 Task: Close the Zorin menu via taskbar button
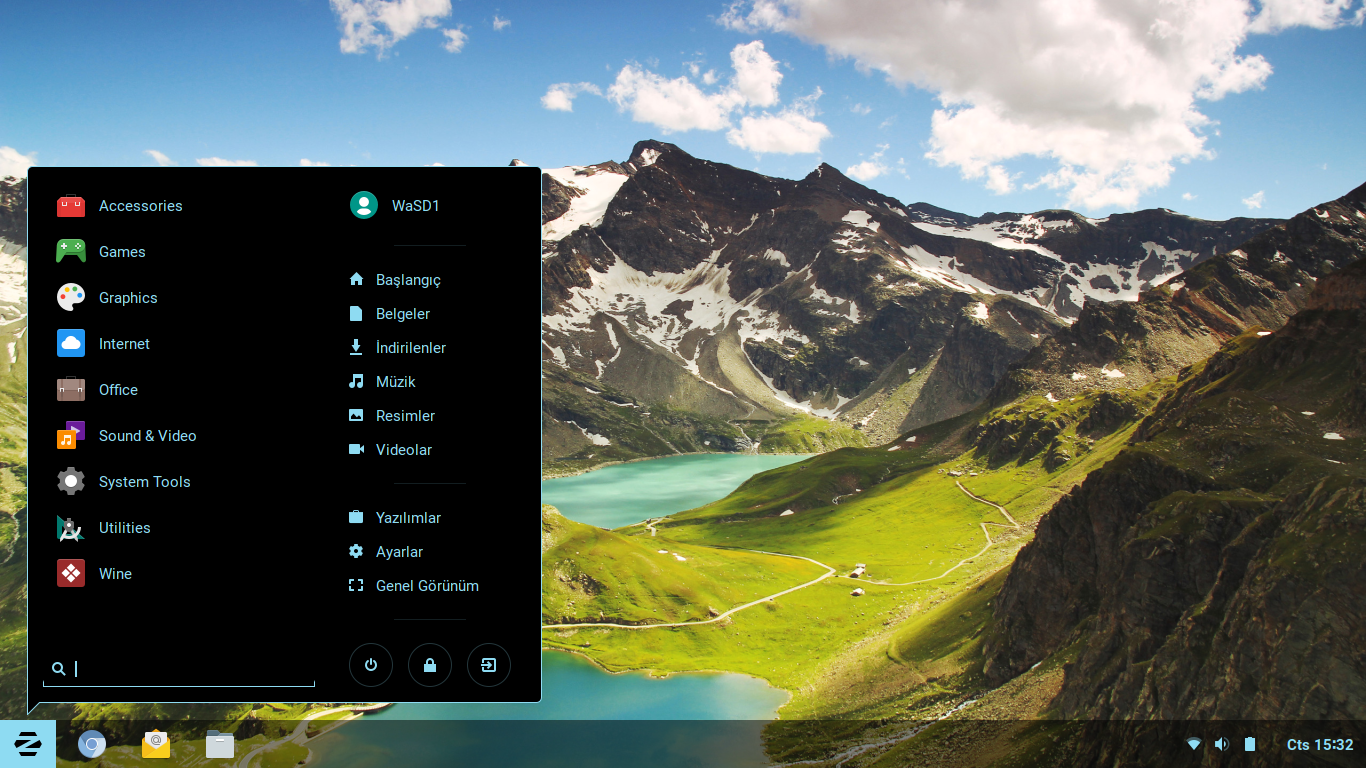point(28,744)
